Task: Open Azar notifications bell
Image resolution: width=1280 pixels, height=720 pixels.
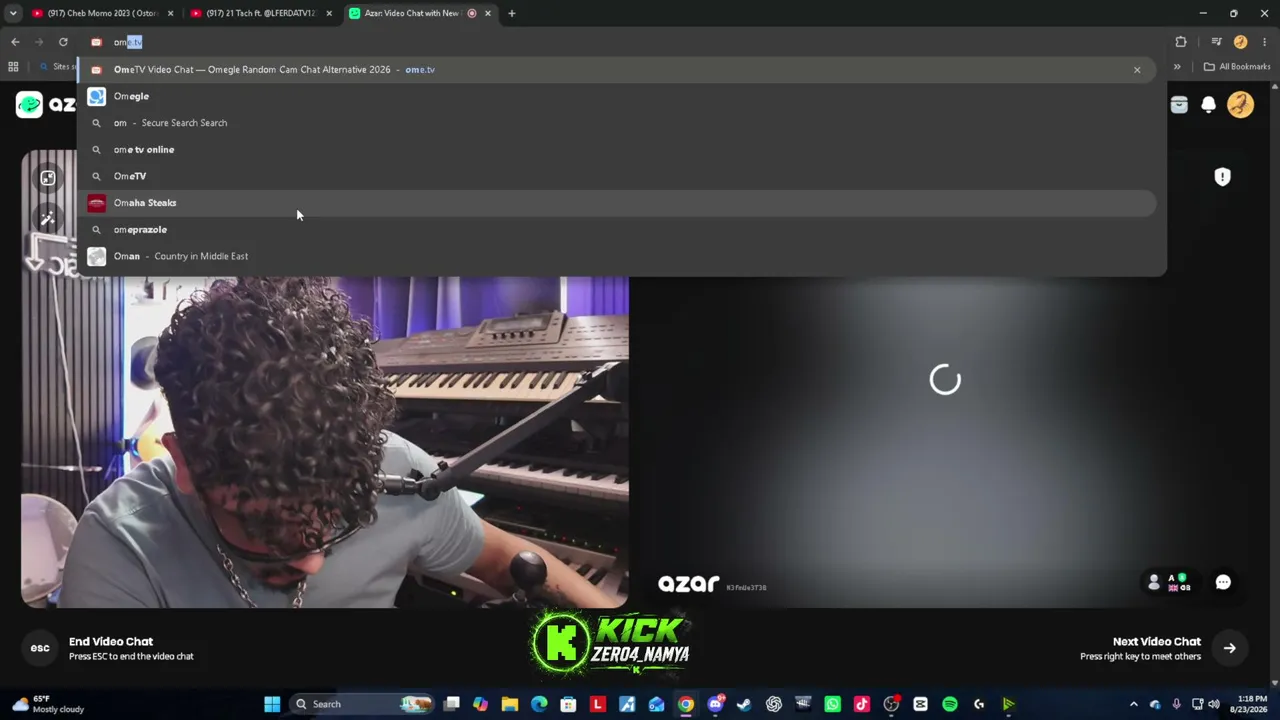Action: pyautogui.click(x=1208, y=105)
